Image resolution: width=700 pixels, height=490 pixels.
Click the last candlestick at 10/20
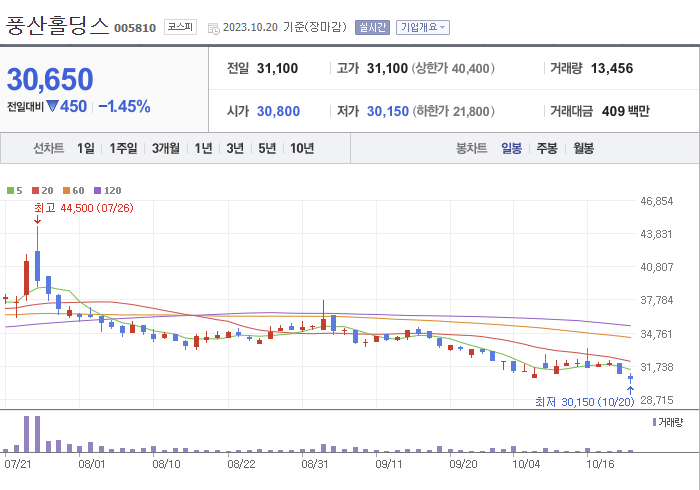630,378
